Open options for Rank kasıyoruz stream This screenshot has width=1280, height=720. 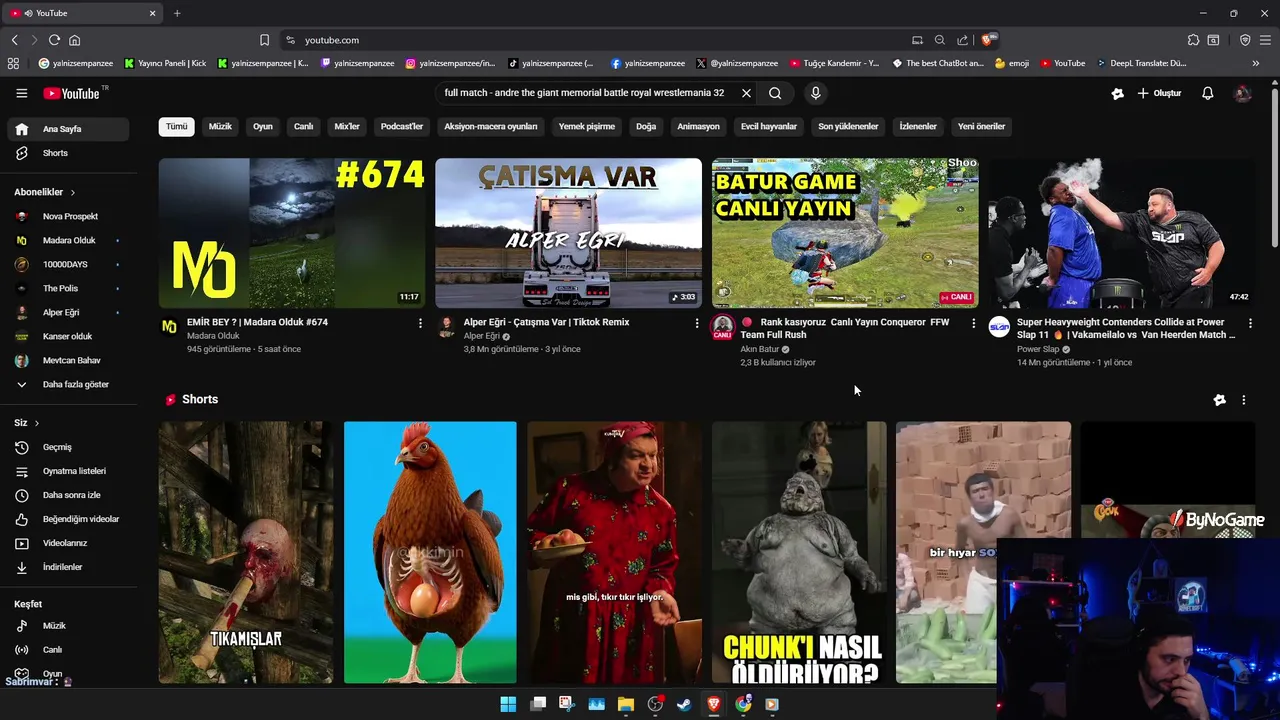click(x=973, y=323)
